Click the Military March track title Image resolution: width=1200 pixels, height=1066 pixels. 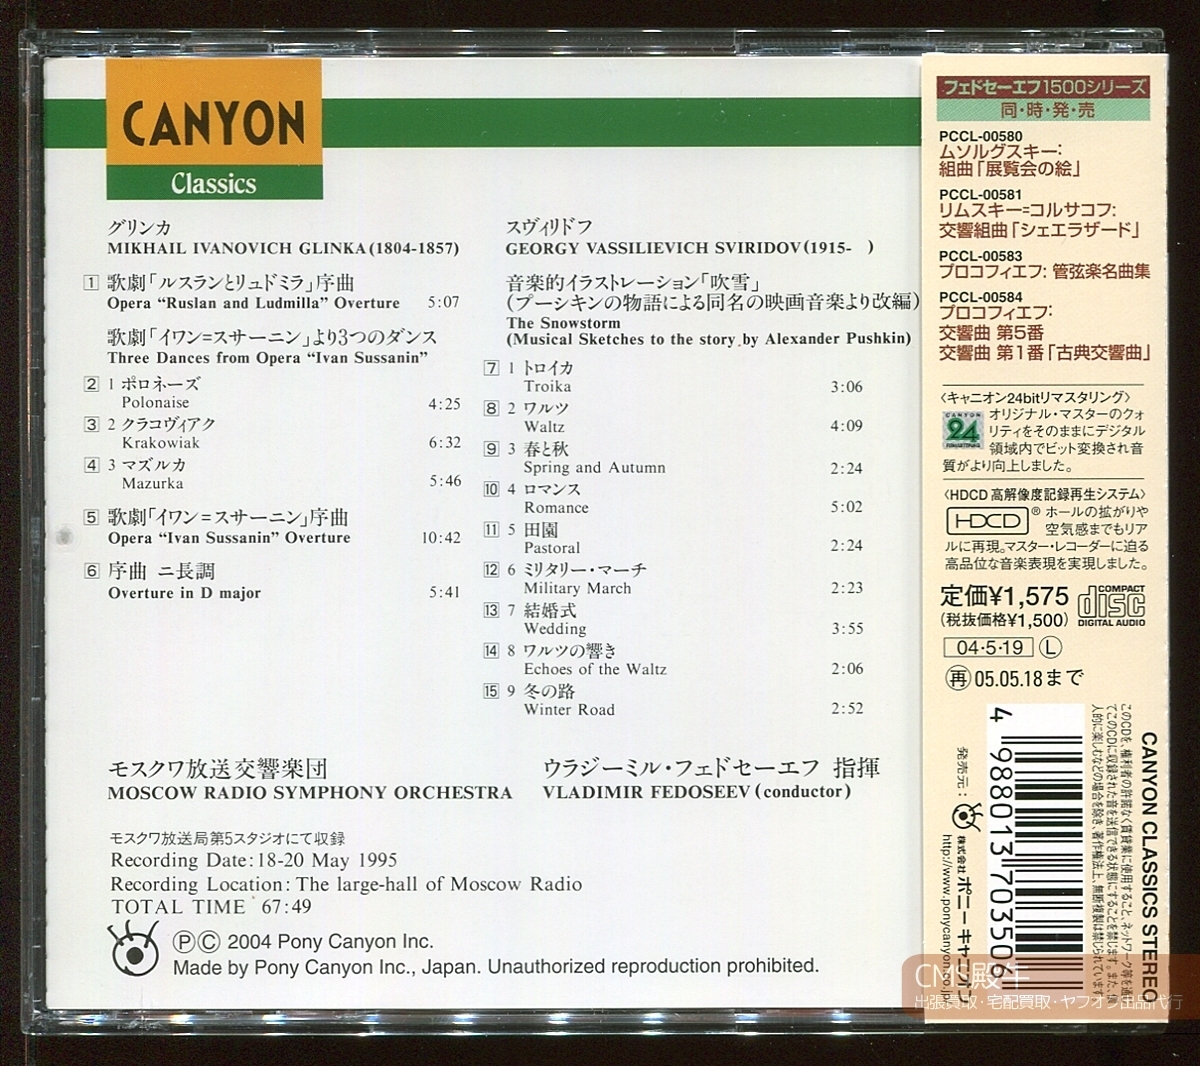[577, 588]
